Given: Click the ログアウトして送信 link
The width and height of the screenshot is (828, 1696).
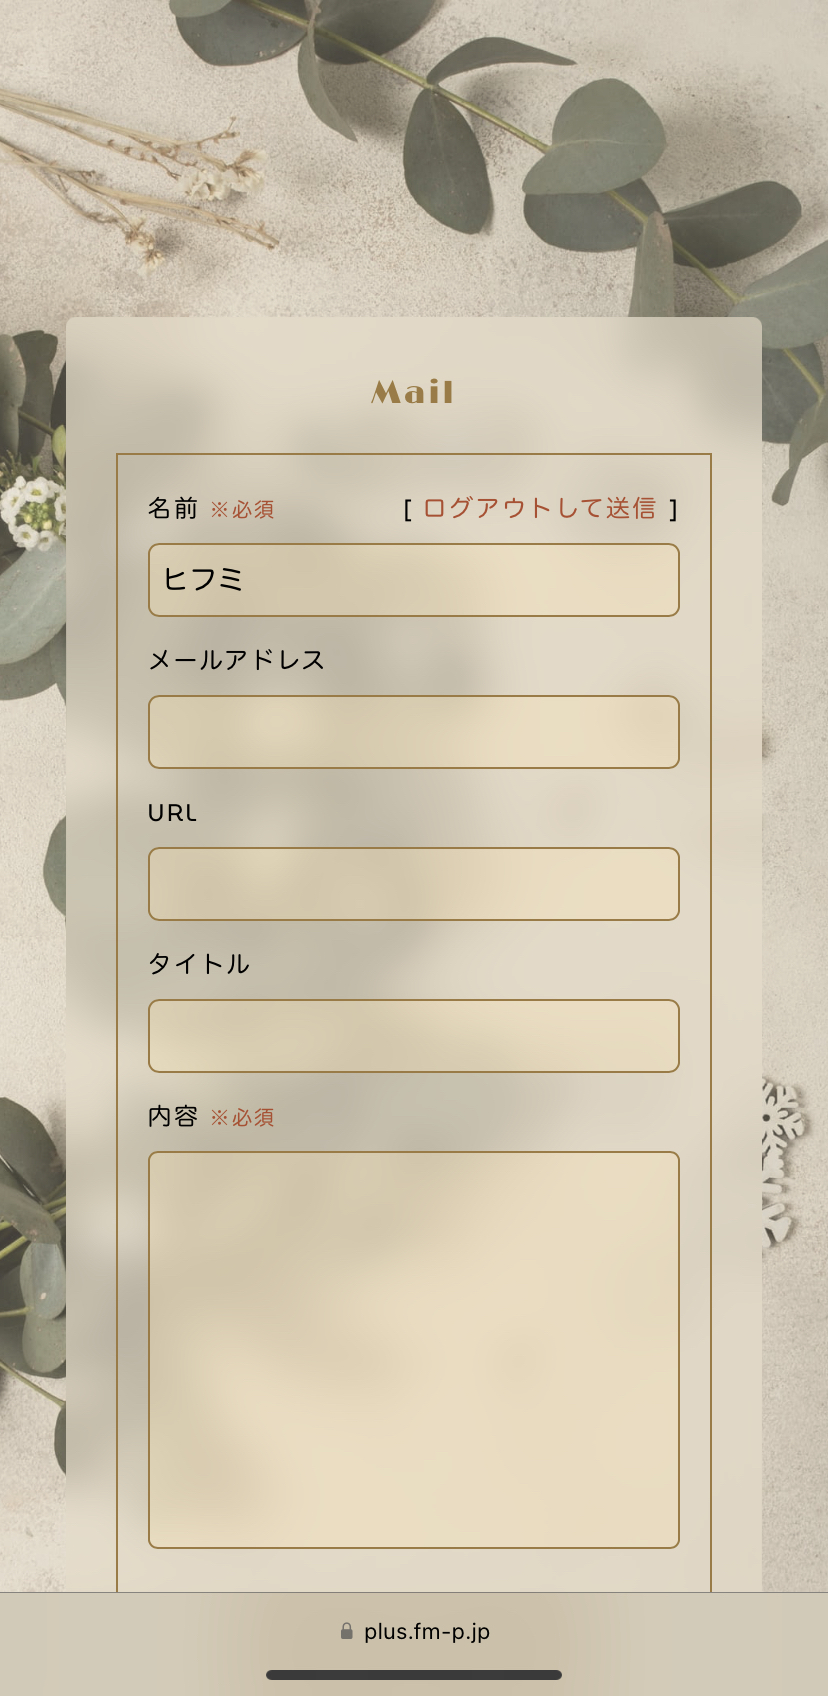Looking at the screenshot, I should (539, 508).
